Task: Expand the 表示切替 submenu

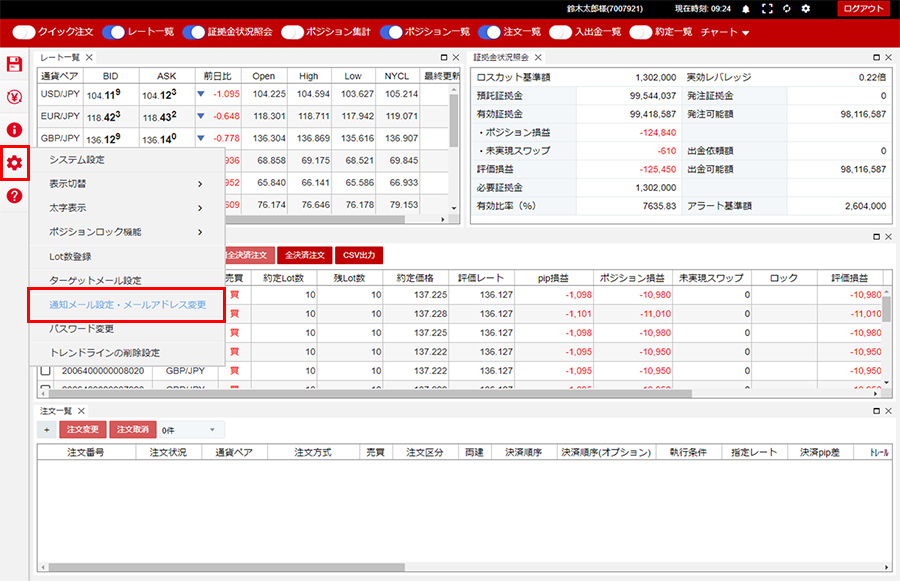Action: tap(127, 184)
